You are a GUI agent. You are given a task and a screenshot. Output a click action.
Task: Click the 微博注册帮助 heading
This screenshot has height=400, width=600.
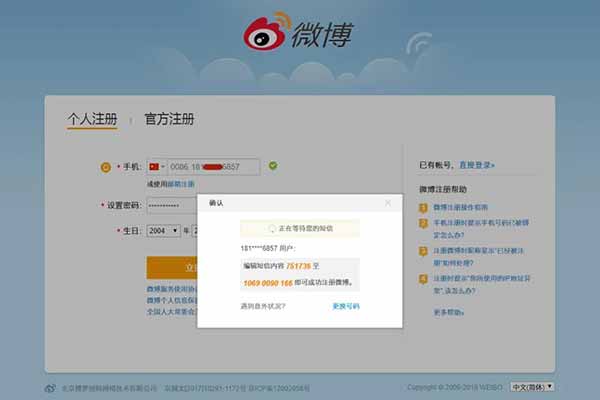[x=443, y=189]
